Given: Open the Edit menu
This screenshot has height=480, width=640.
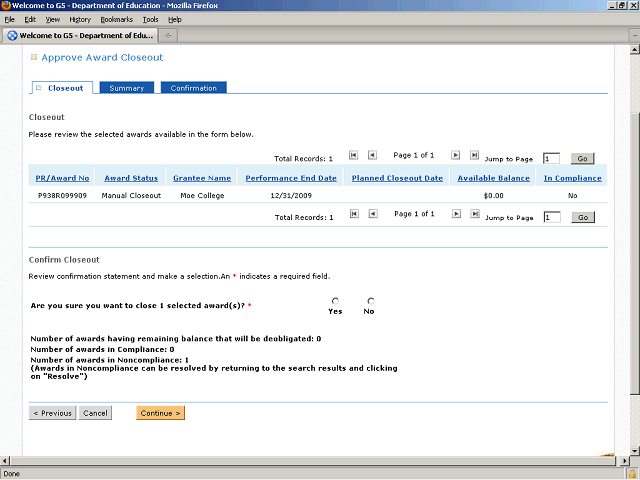Looking at the screenshot, I should click(30, 20).
